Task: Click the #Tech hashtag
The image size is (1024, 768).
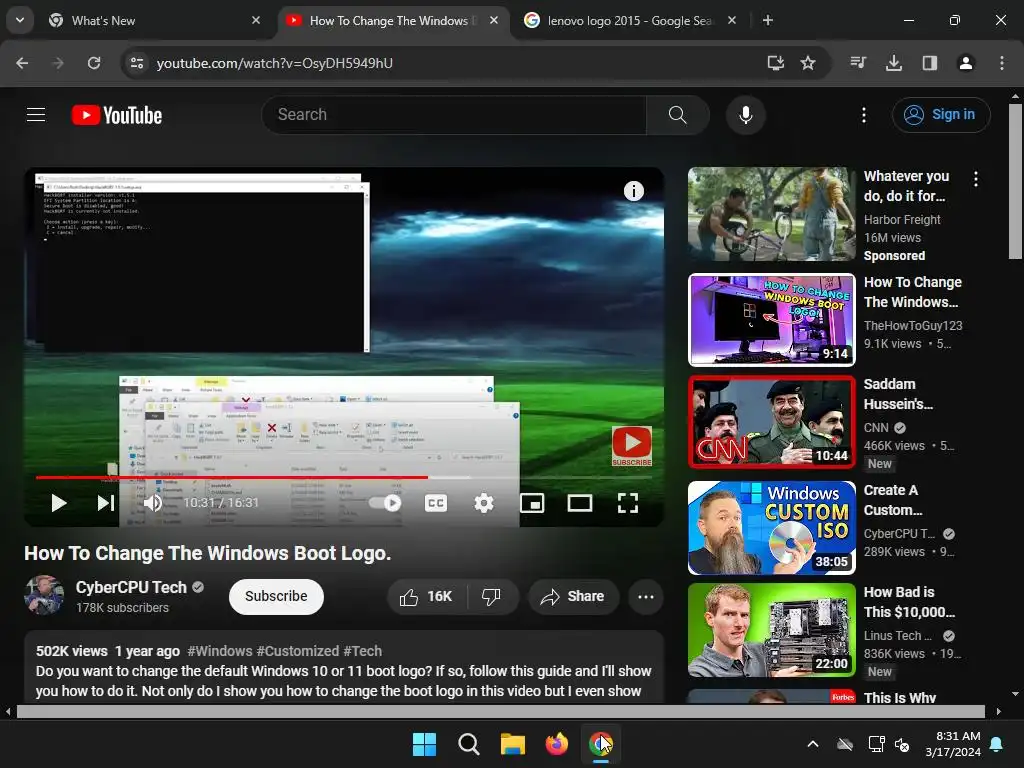Action: tap(362, 651)
